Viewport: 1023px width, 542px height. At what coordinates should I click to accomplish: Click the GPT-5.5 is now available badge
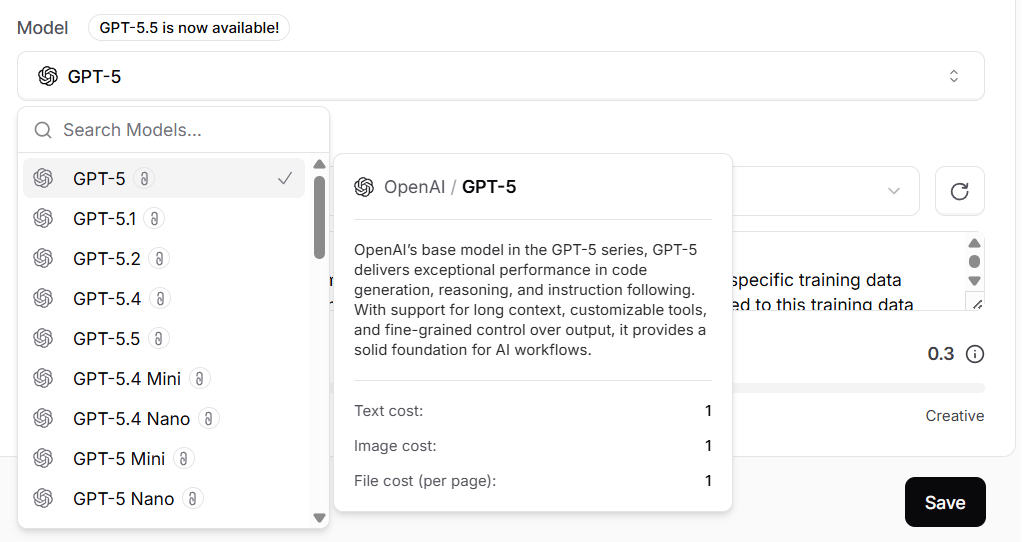click(x=189, y=27)
